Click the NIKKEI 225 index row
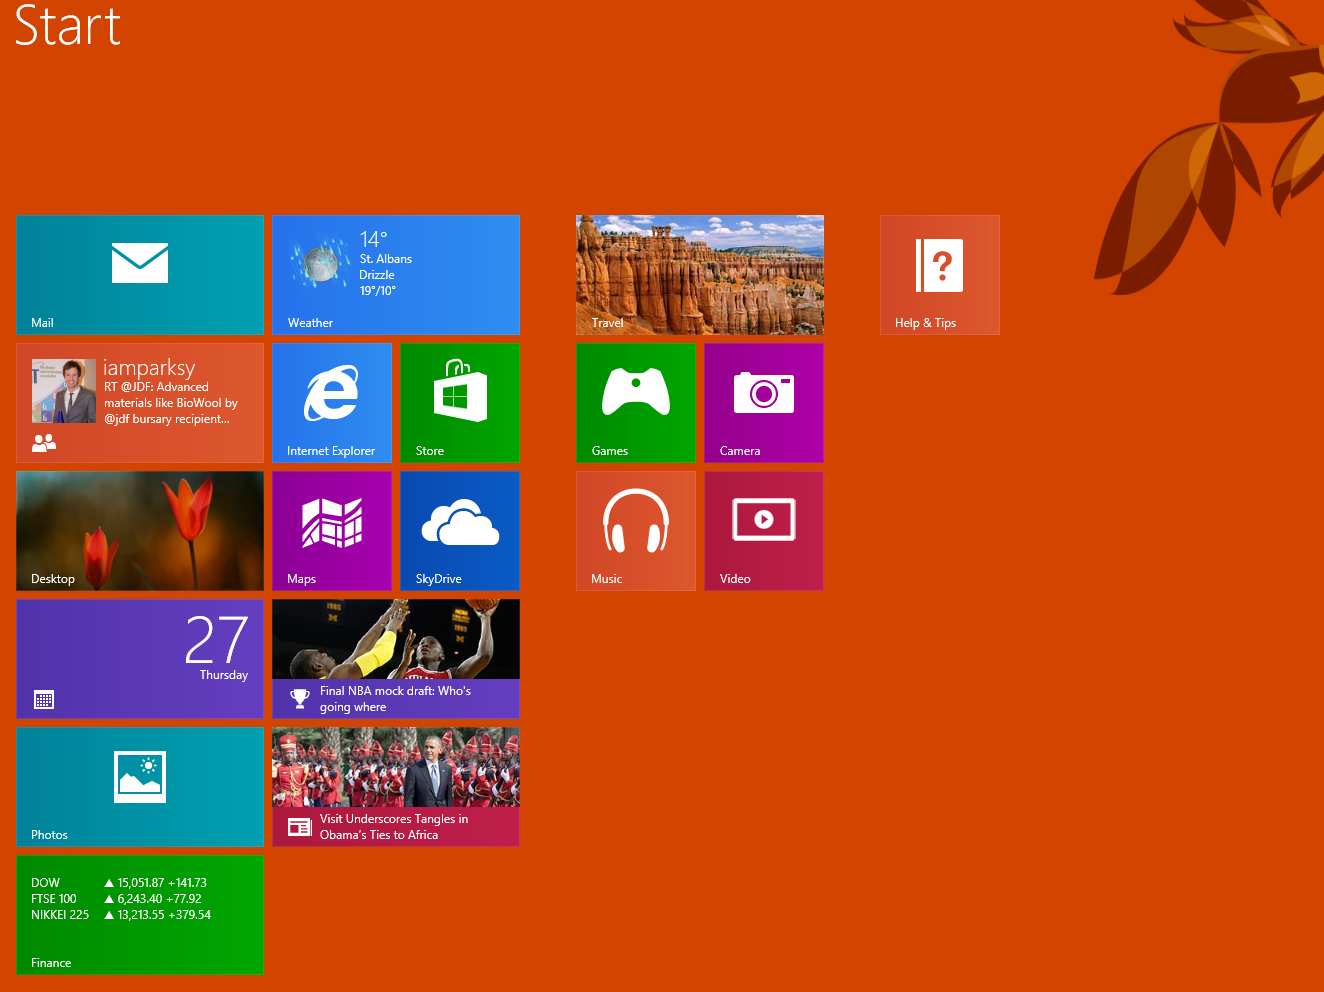Screen dimensions: 1324x992 (121, 915)
